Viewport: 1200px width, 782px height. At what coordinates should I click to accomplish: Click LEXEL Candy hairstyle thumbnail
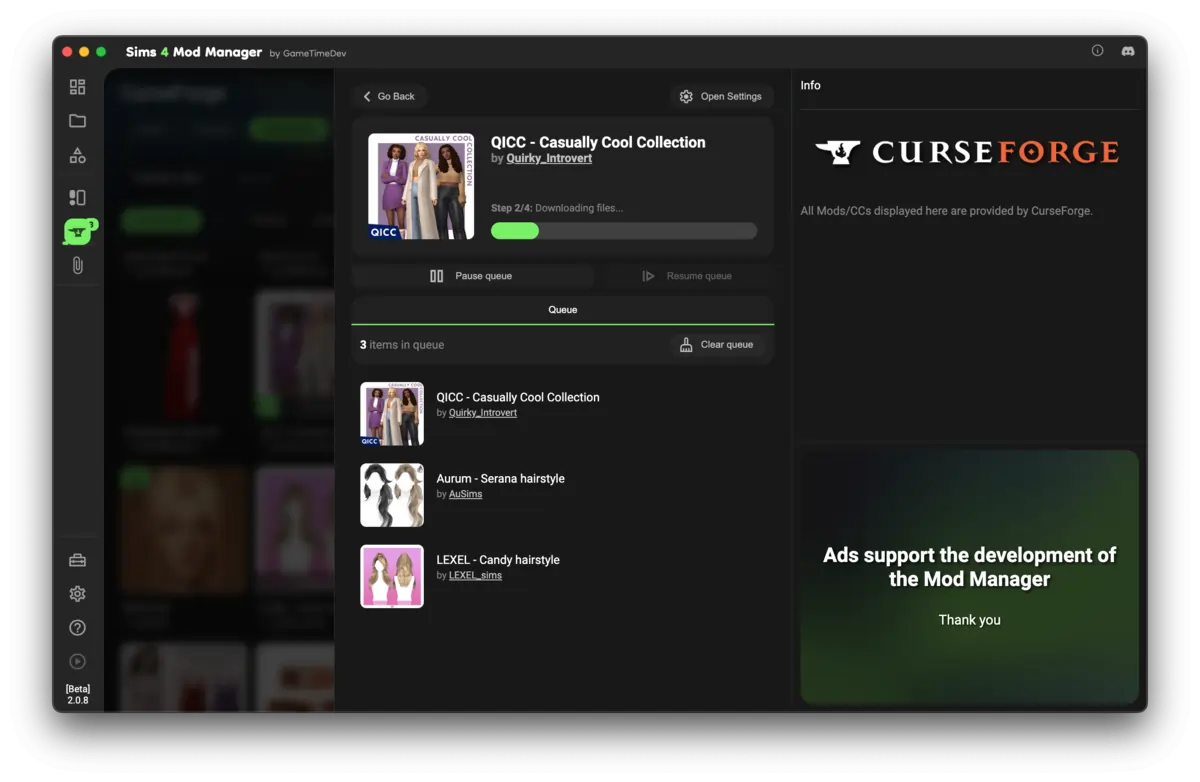[392, 576]
